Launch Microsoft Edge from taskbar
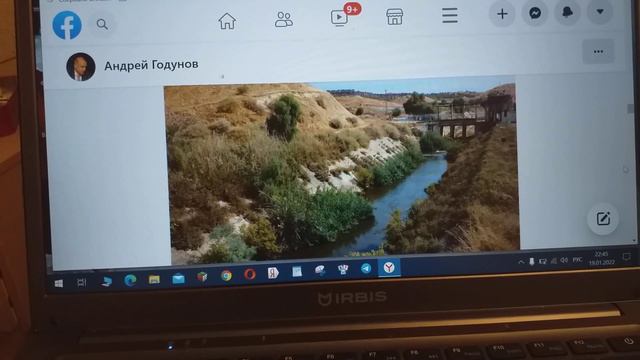640x360 pixels. coord(130,280)
